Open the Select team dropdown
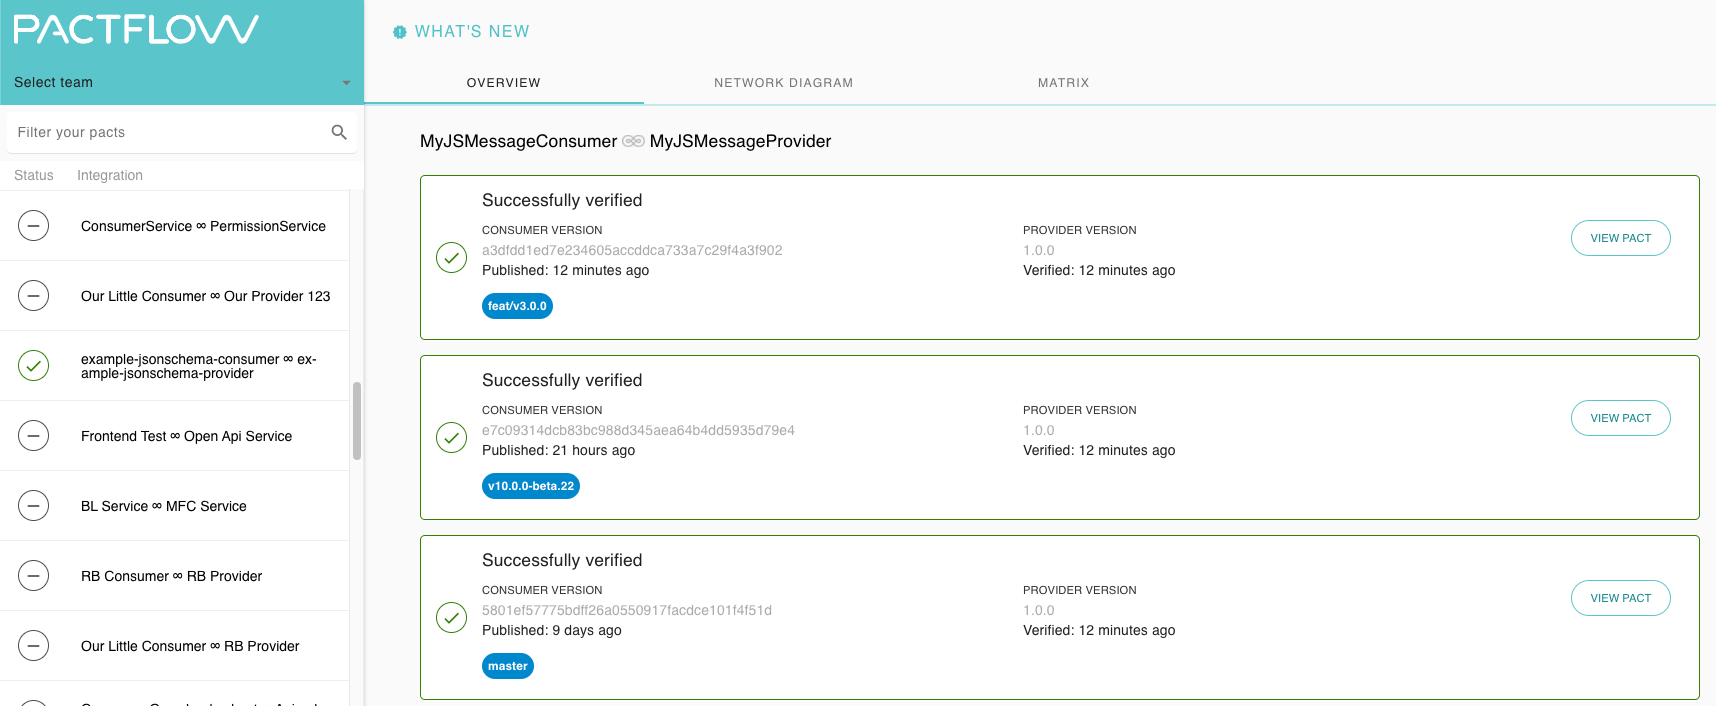This screenshot has width=1716, height=706. [182, 82]
